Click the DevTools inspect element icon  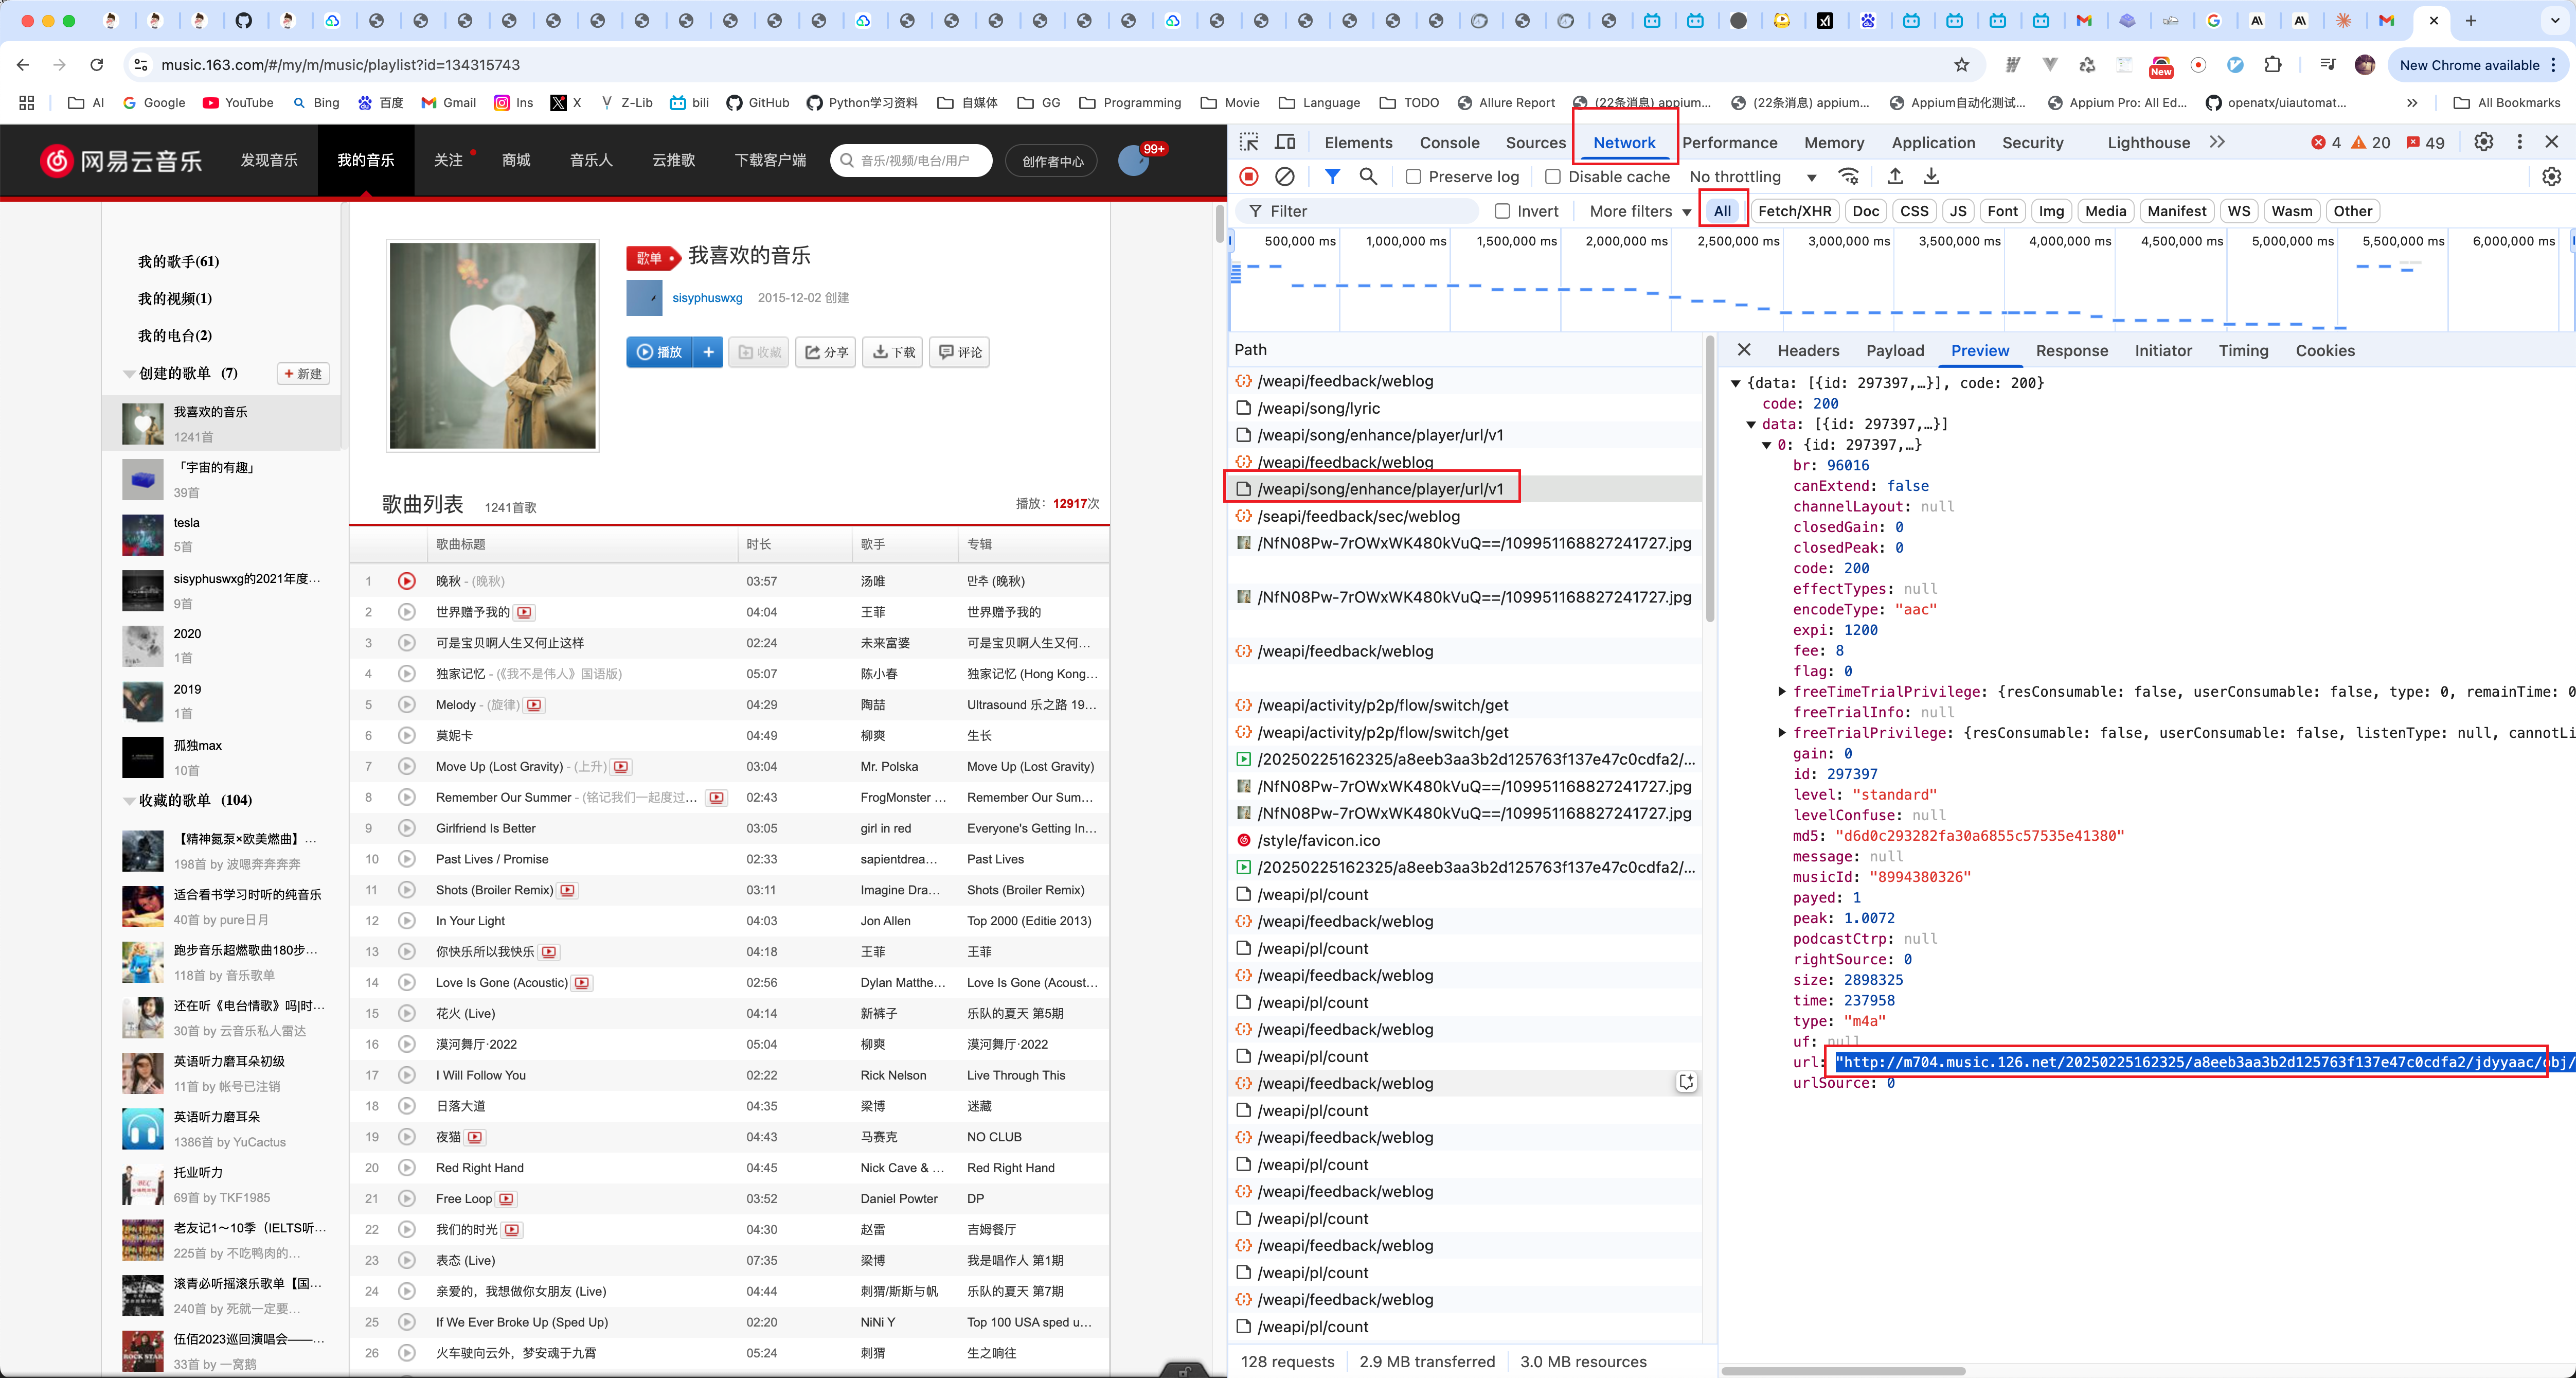(x=1249, y=142)
